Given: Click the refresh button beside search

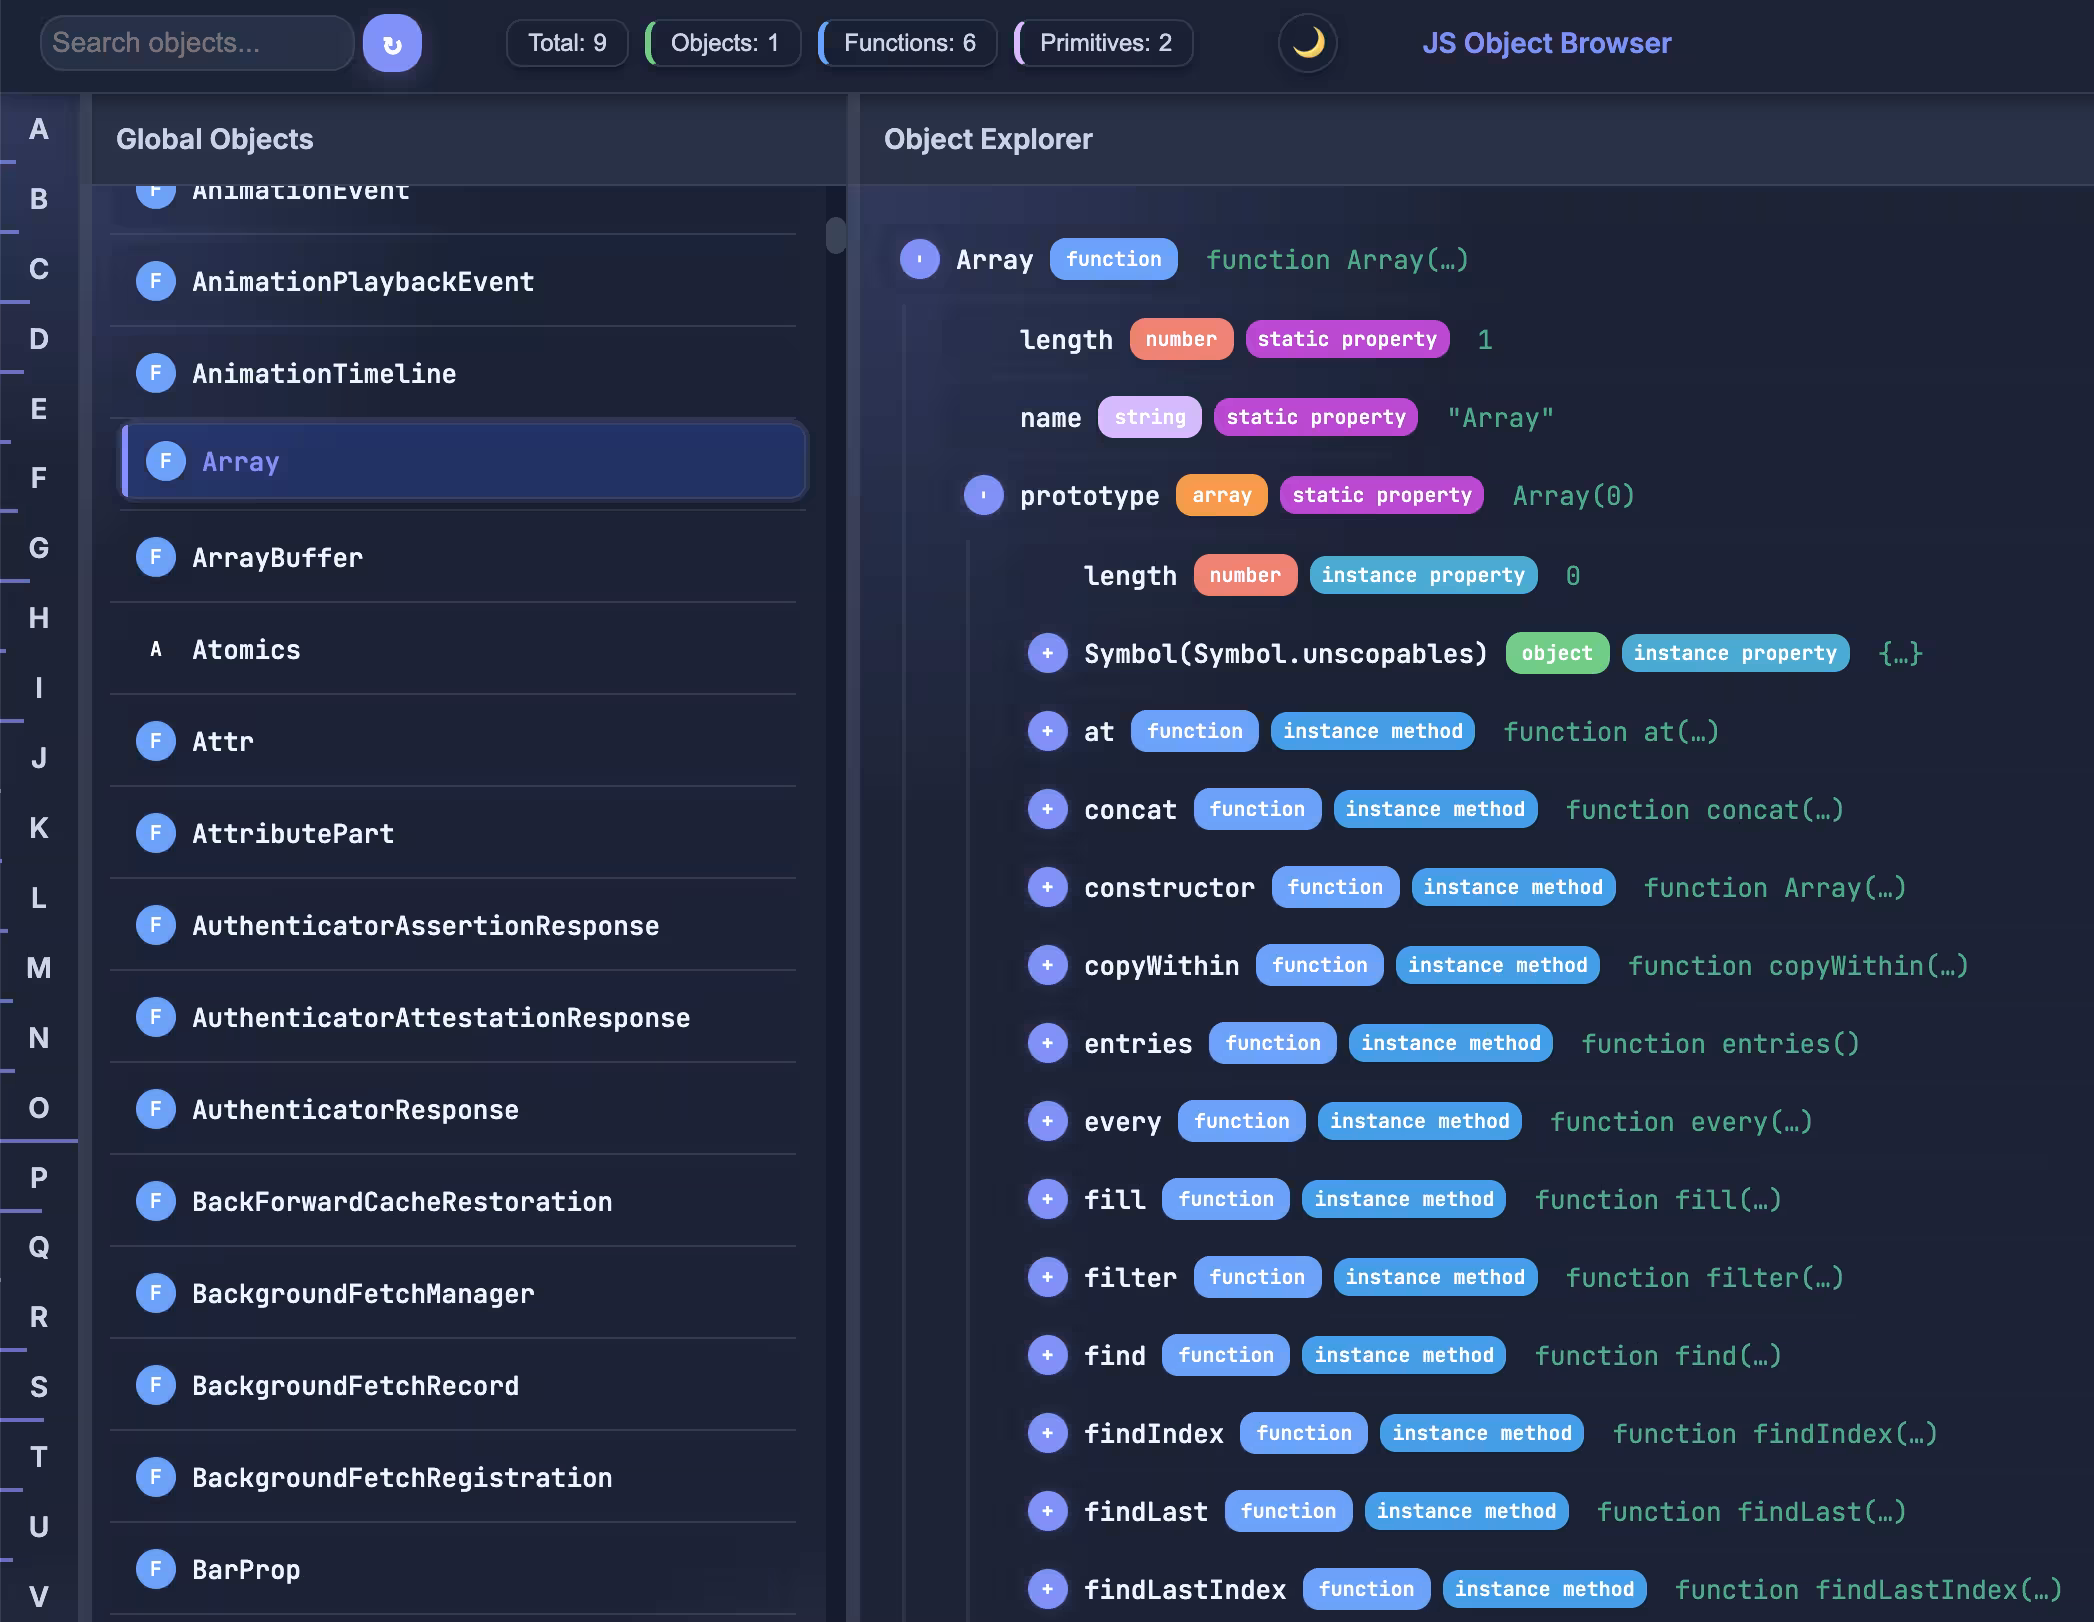Looking at the screenshot, I should [392, 43].
